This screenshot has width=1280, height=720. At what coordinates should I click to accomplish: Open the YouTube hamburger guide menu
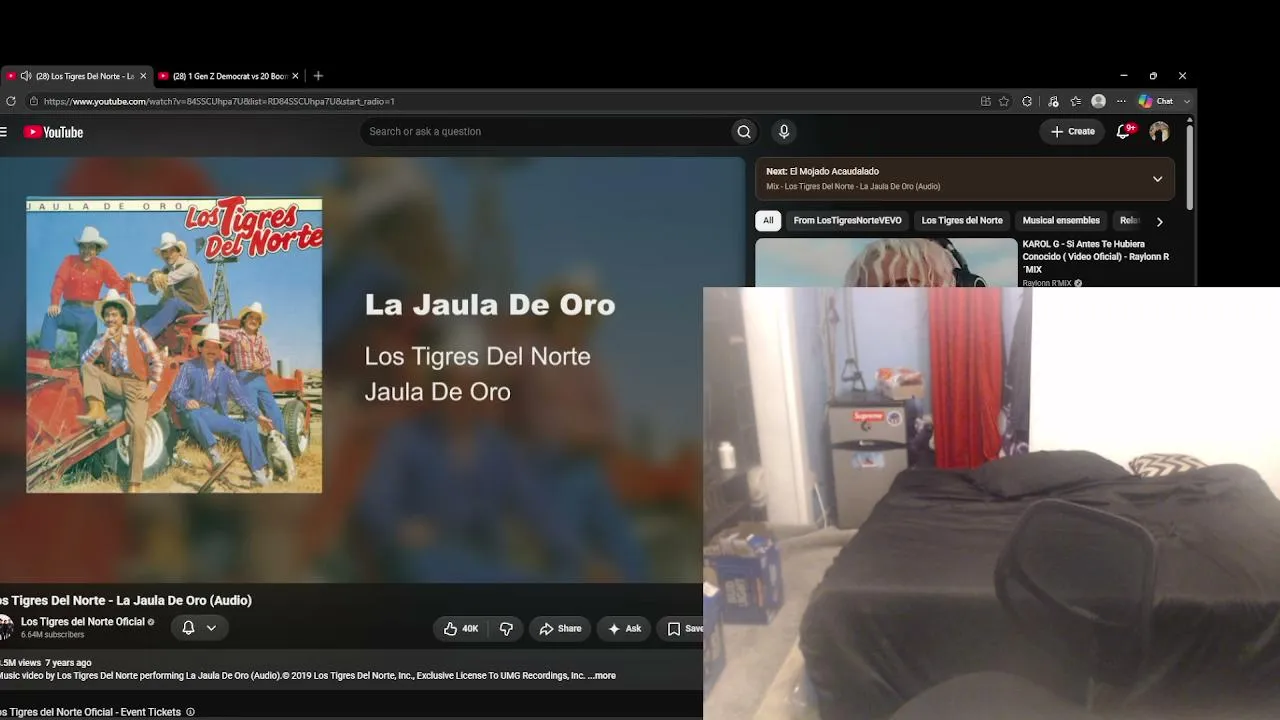3,132
